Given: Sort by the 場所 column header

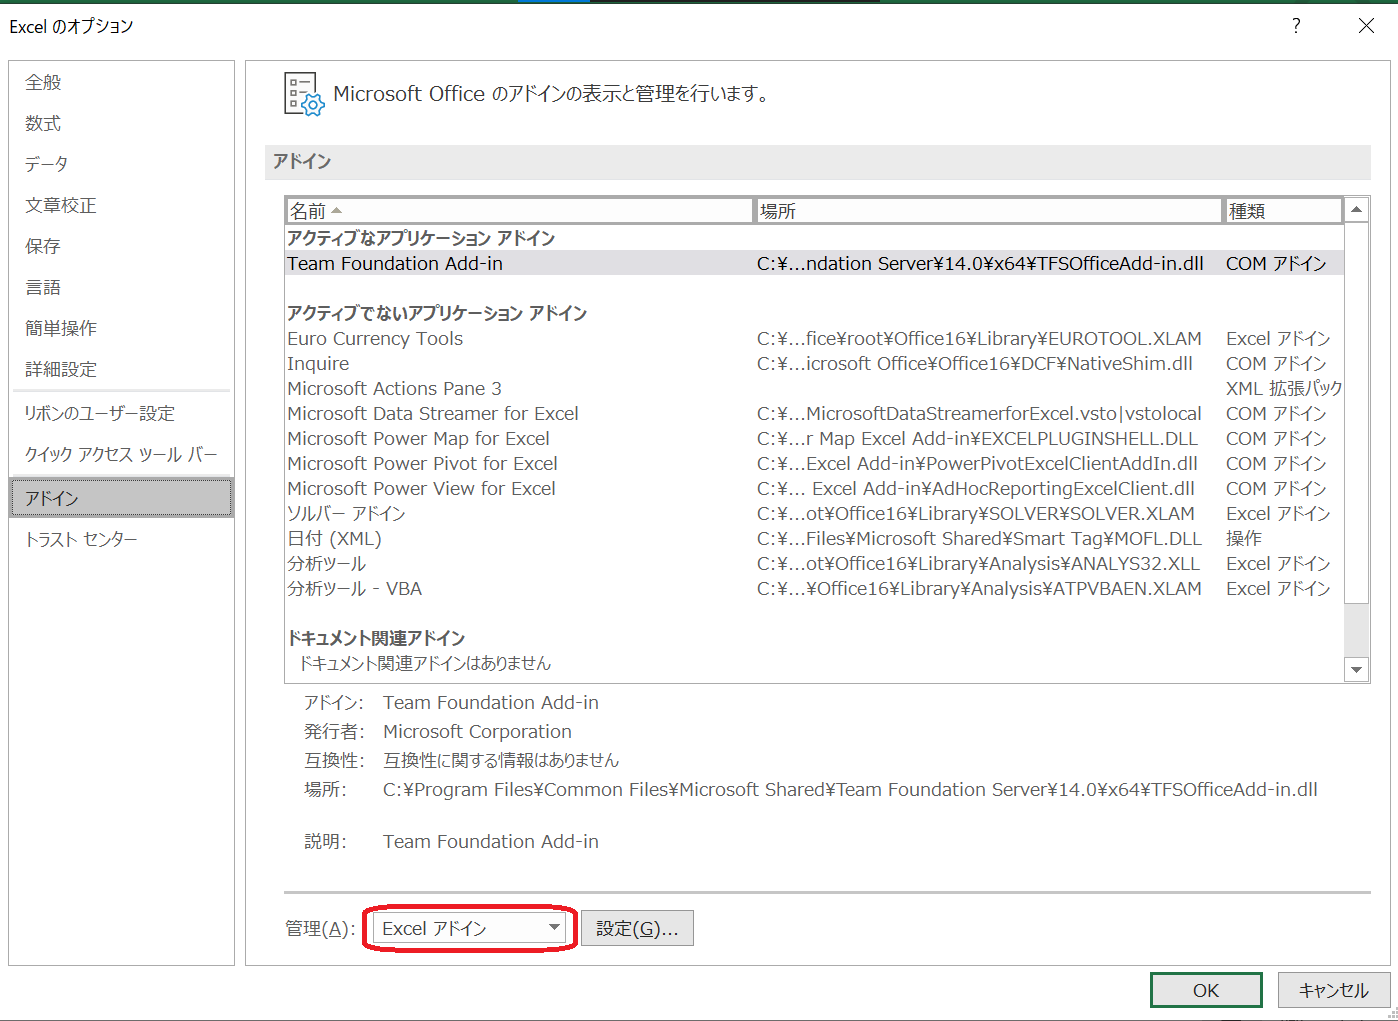Looking at the screenshot, I should coord(988,211).
